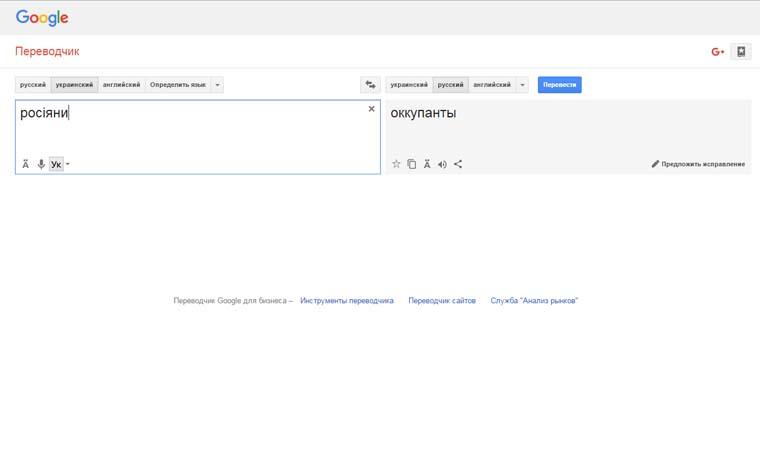Image resolution: width=760 pixels, height=450 pixels.
Task: Choose Определить язык detect option
Action: (x=178, y=85)
